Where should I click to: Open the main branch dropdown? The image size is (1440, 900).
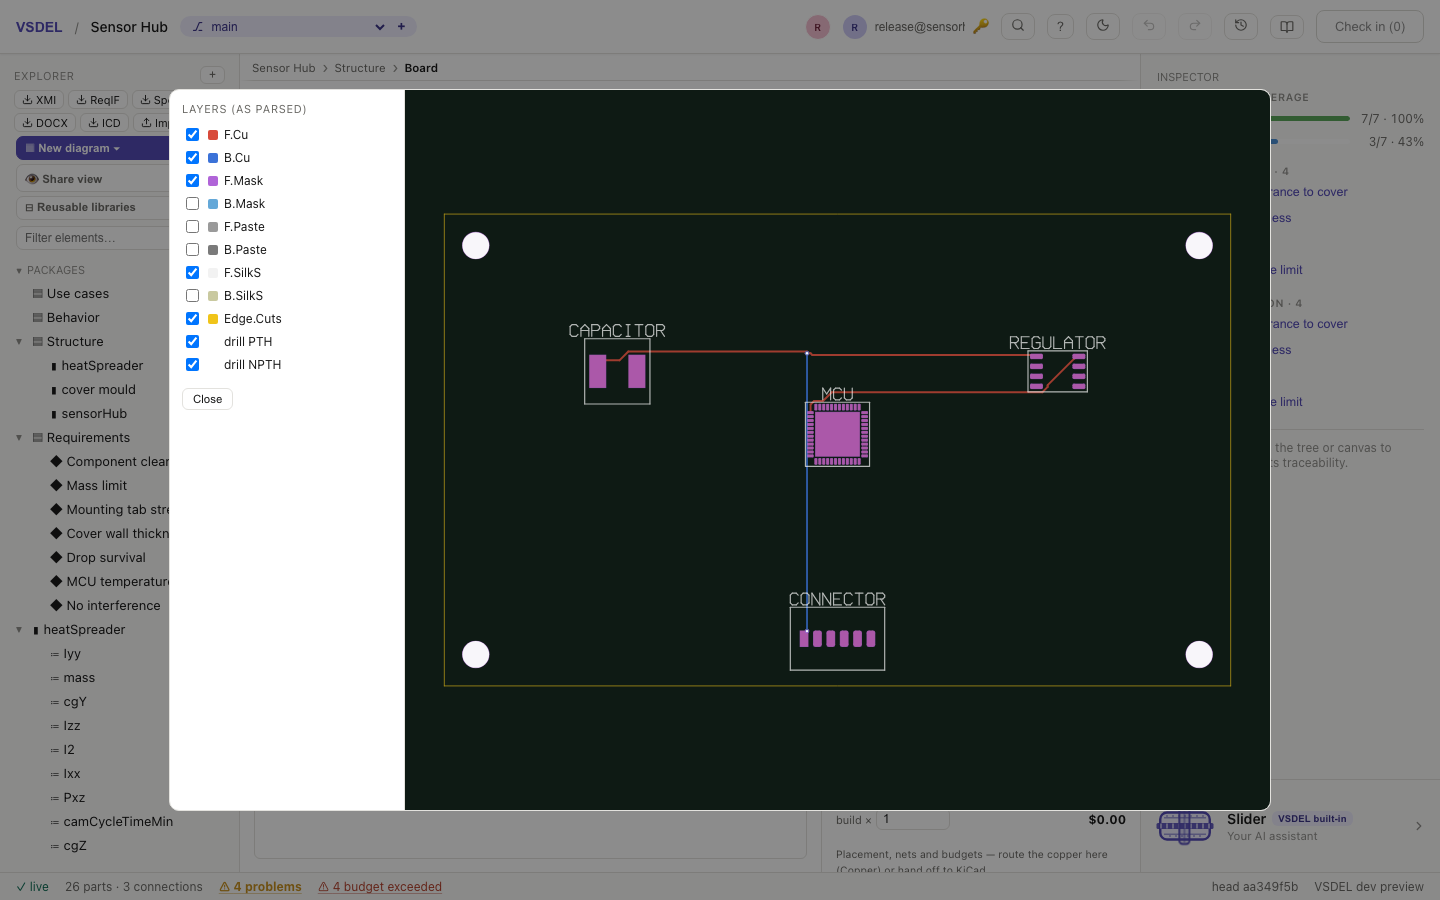287,27
